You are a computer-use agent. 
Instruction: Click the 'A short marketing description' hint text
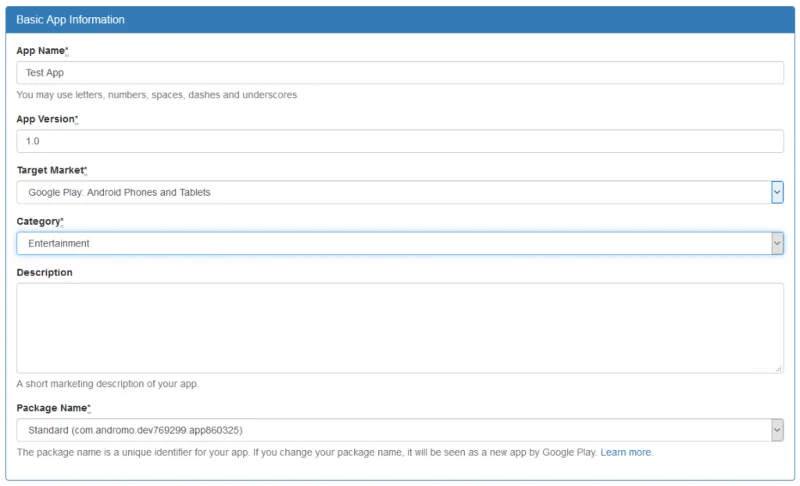coord(107,383)
